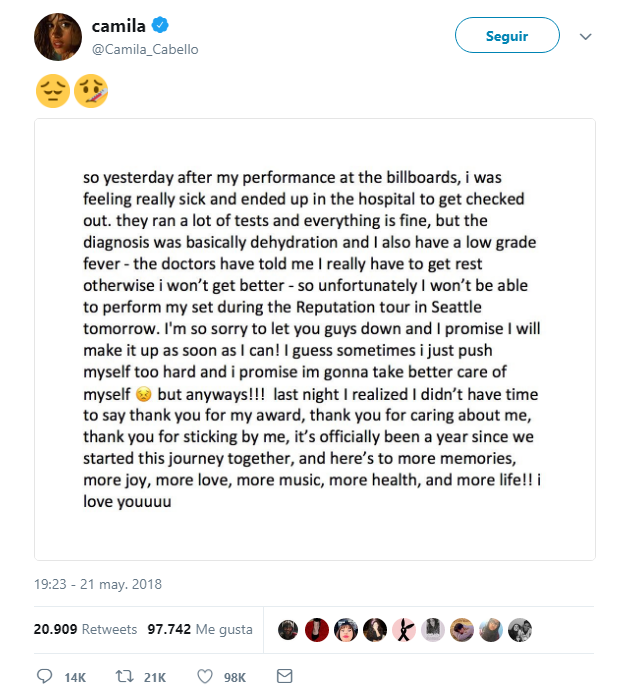
Task: Open the grayscale avatar sixth in the row
Action: pos(433,629)
